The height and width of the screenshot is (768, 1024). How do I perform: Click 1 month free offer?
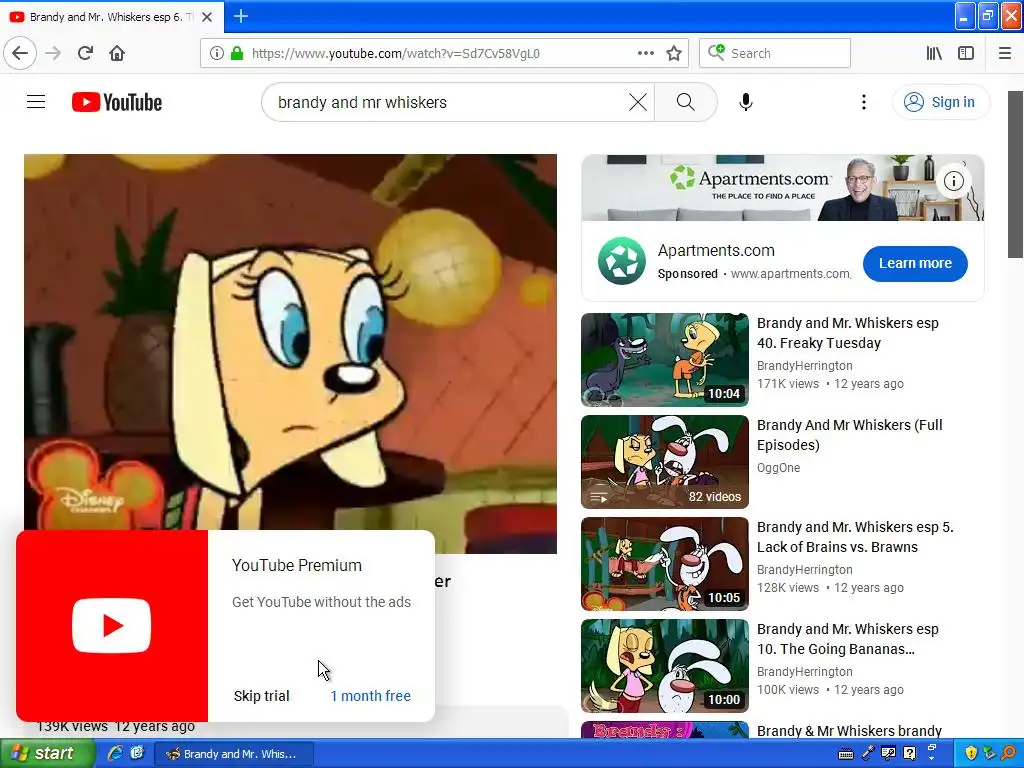pos(370,696)
